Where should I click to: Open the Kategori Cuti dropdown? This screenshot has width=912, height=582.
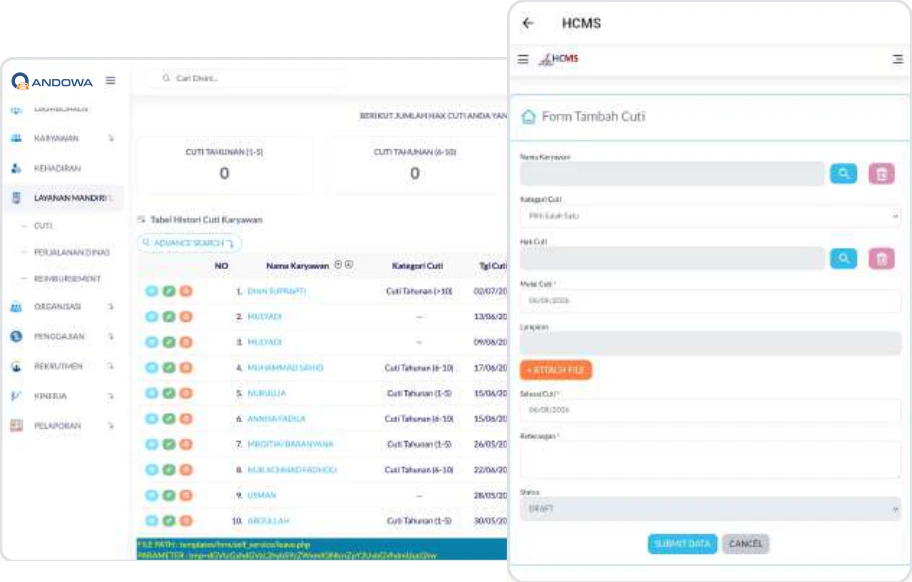[710, 216]
